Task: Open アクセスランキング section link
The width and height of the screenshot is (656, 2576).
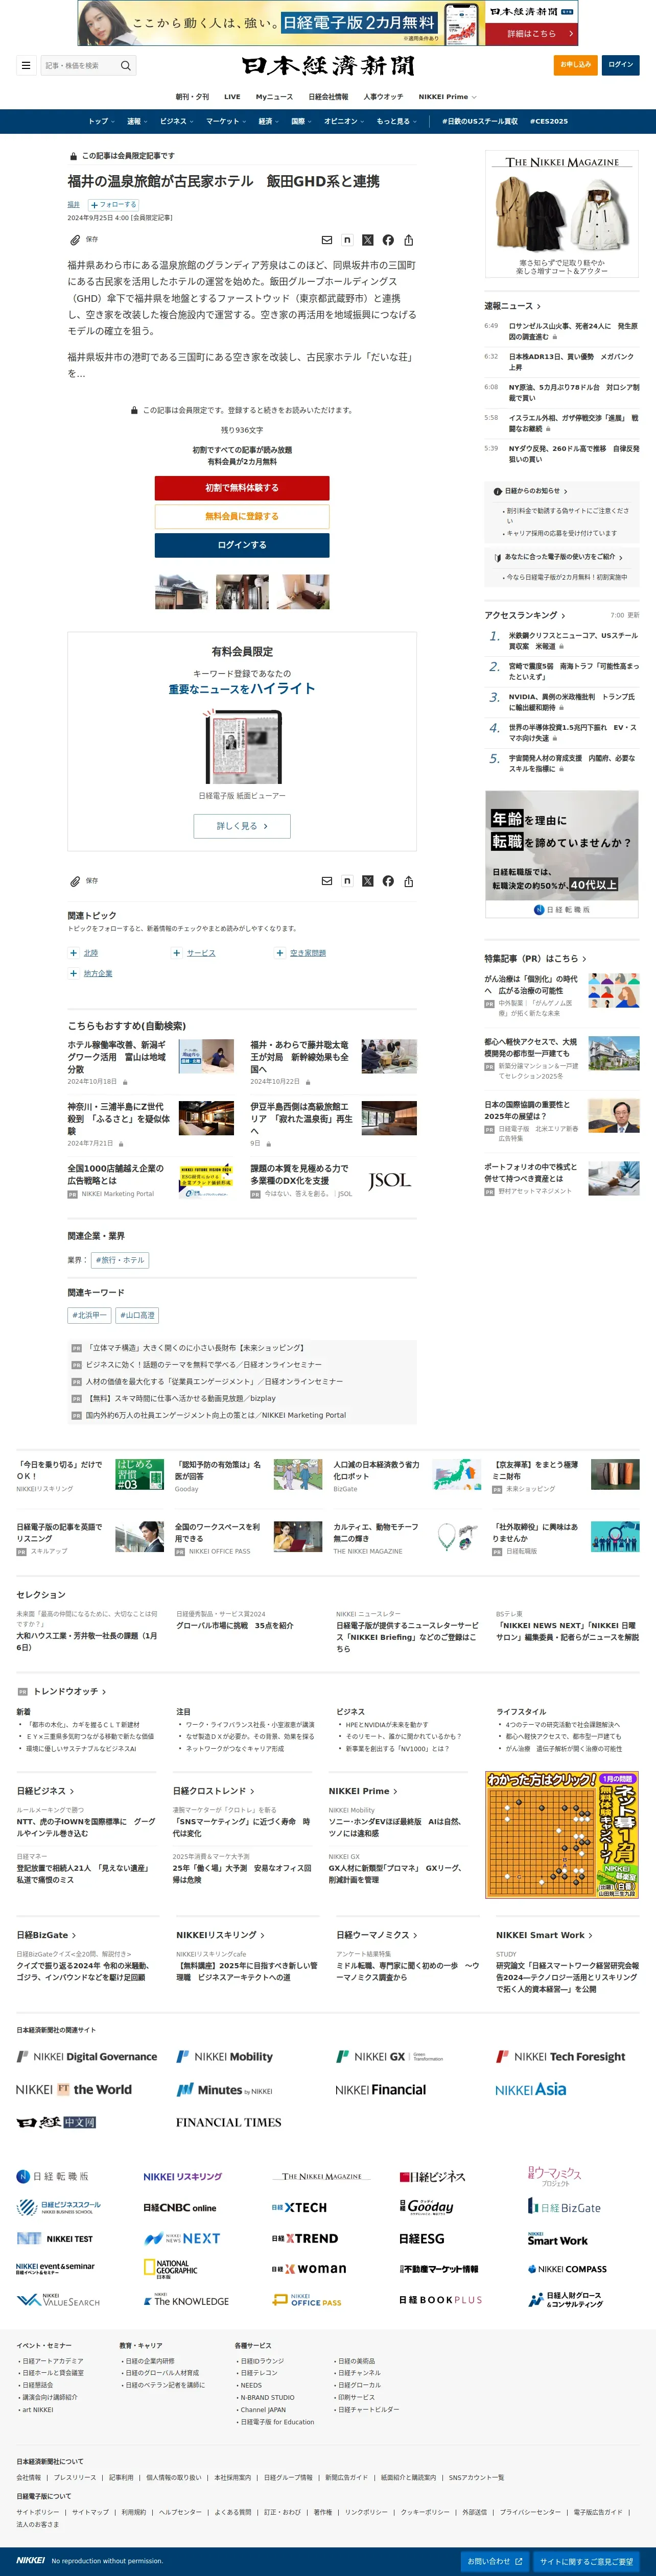Action: point(524,615)
